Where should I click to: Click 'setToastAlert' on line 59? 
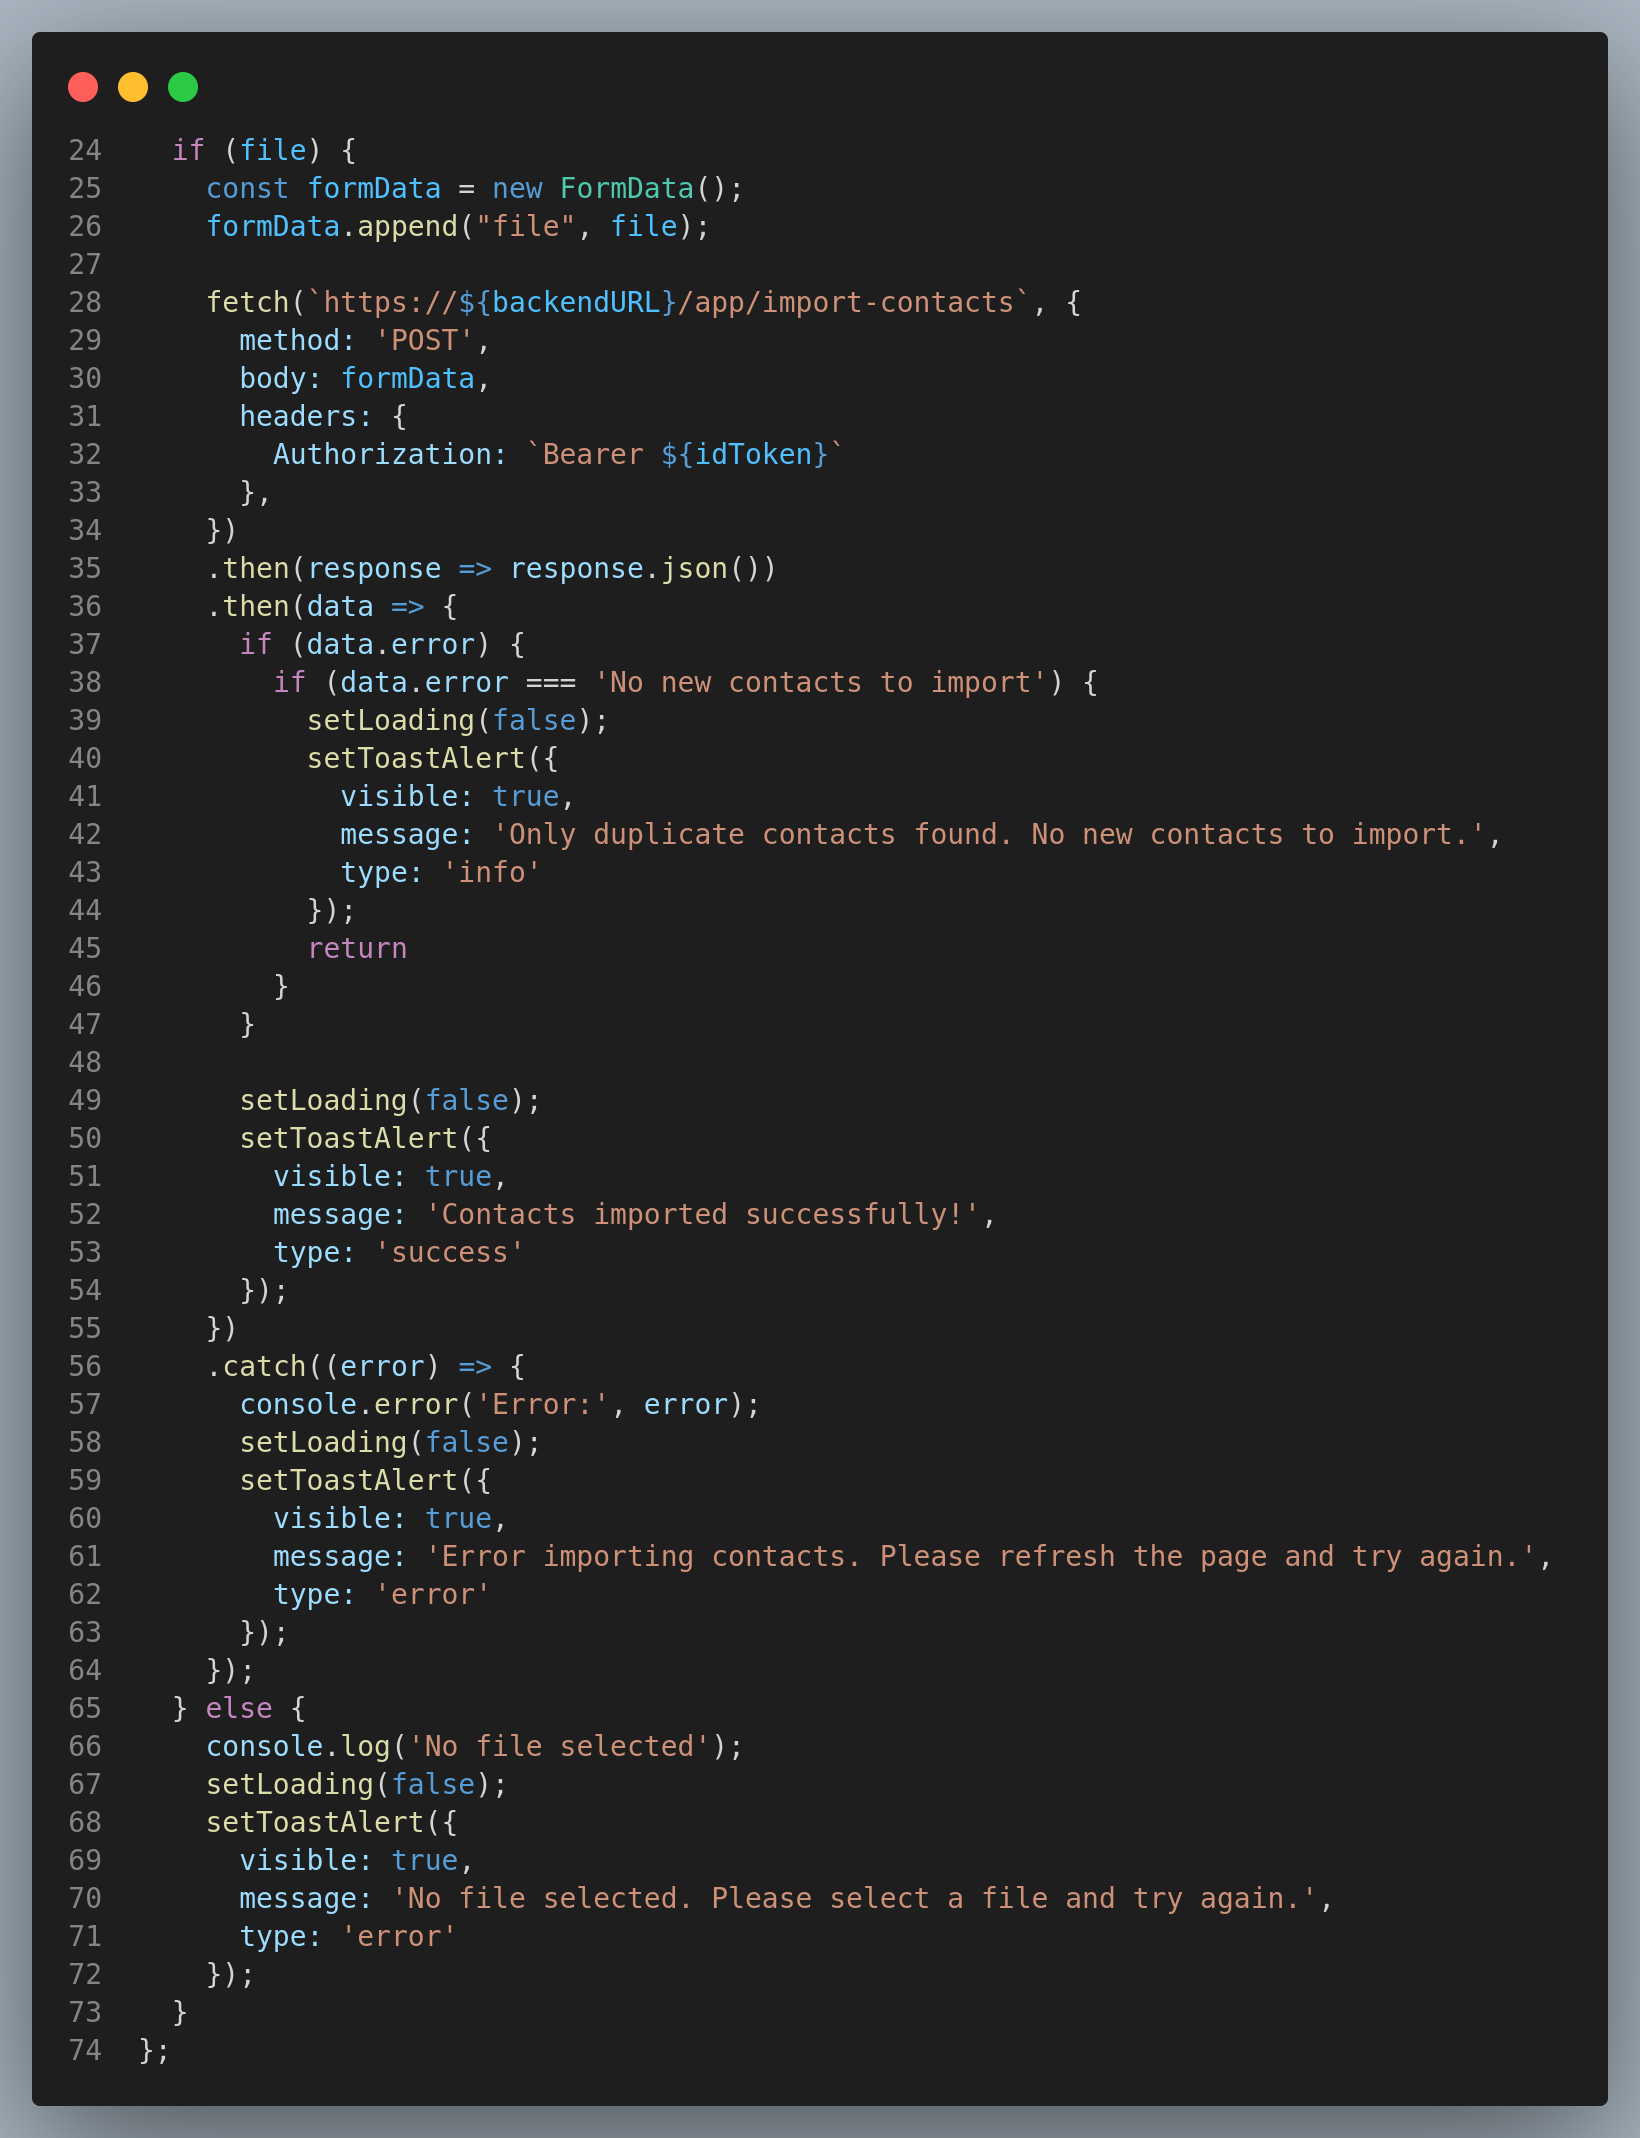point(349,1480)
